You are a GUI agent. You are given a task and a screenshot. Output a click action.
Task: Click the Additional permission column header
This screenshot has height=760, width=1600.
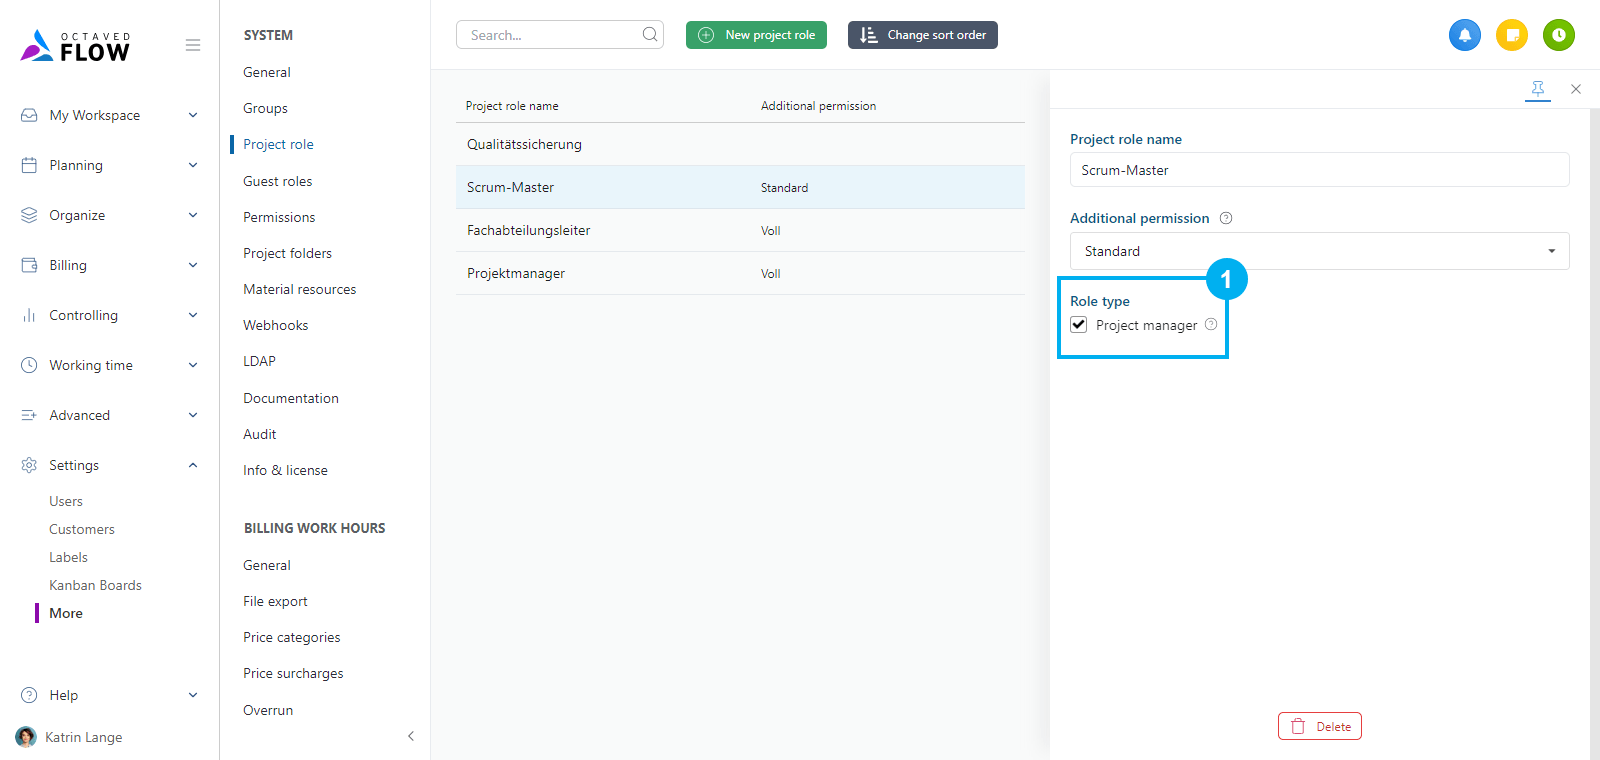[x=818, y=106]
